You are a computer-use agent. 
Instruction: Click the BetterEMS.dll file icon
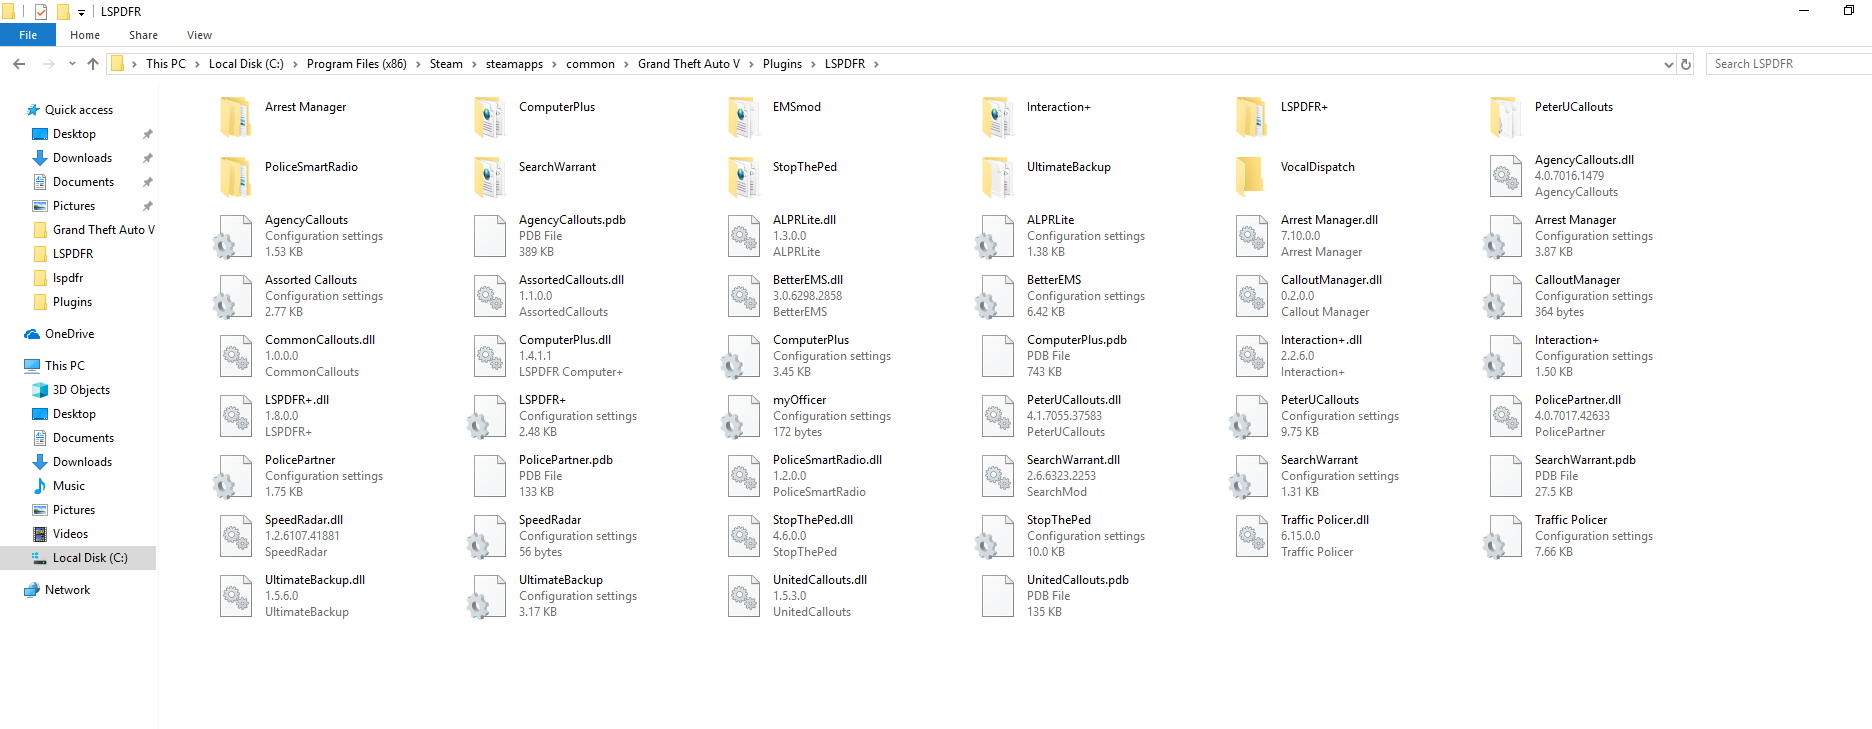(744, 296)
